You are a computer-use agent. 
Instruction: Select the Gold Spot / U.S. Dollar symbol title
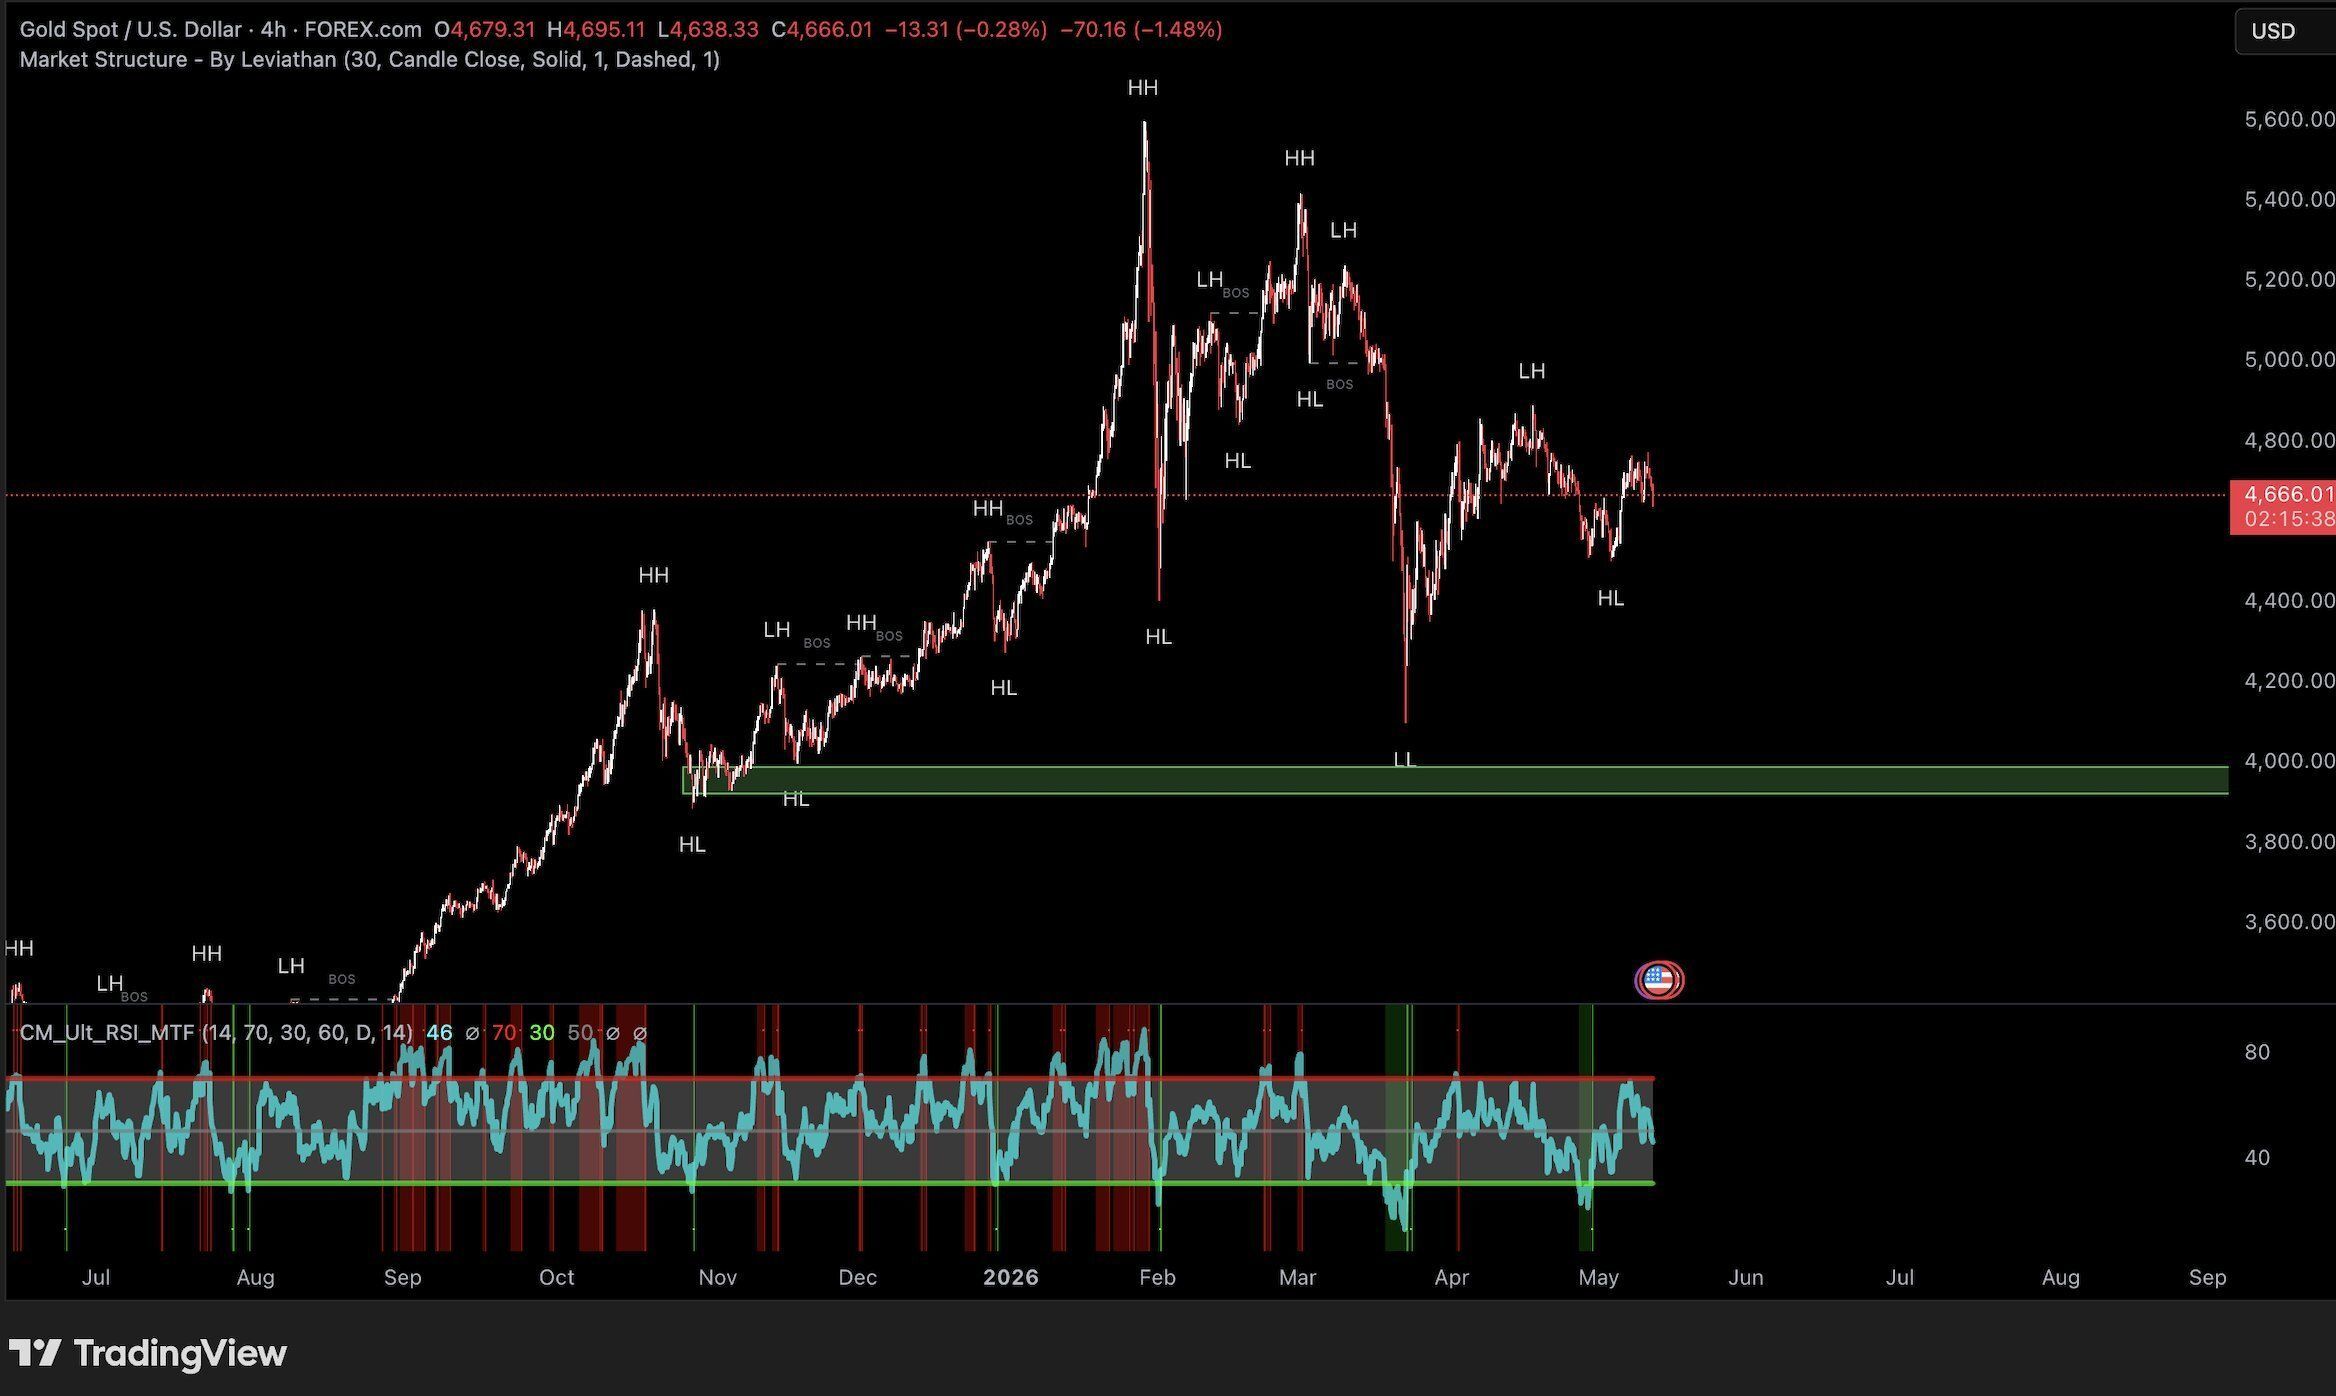tap(131, 30)
